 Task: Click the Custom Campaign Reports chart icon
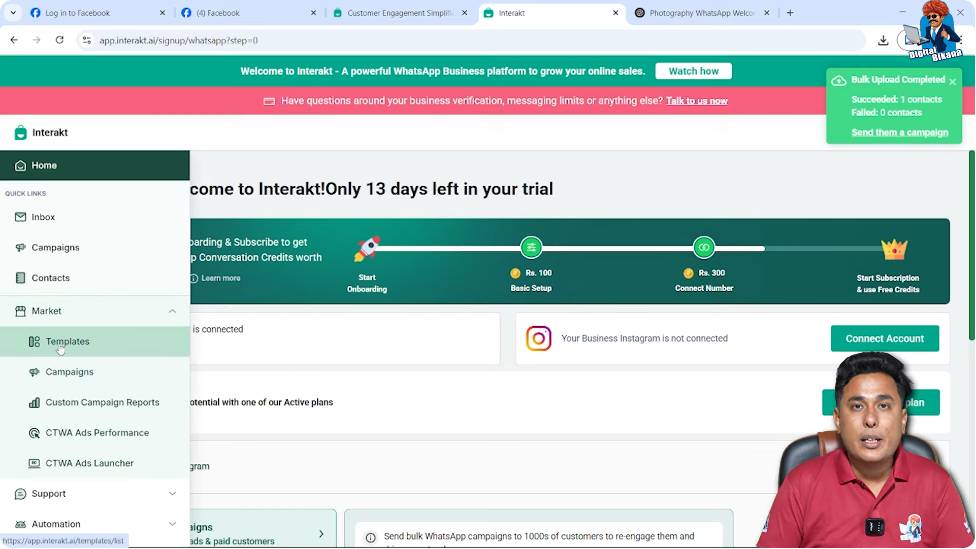click(x=34, y=402)
